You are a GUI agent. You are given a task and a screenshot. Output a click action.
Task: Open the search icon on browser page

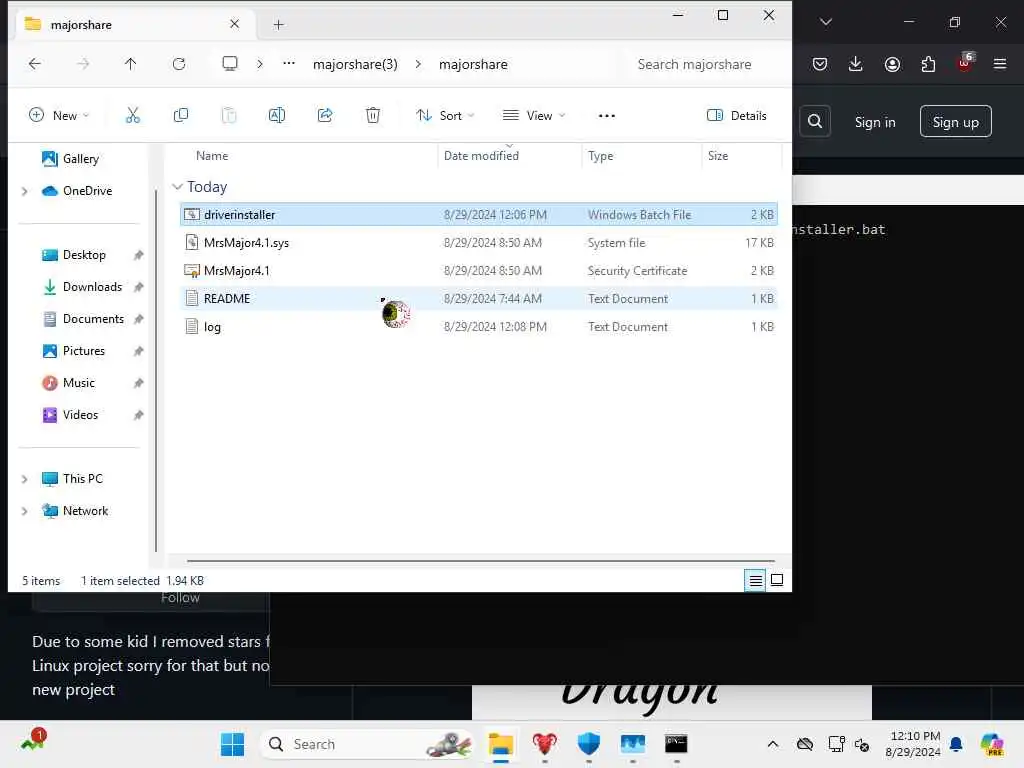pos(815,121)
